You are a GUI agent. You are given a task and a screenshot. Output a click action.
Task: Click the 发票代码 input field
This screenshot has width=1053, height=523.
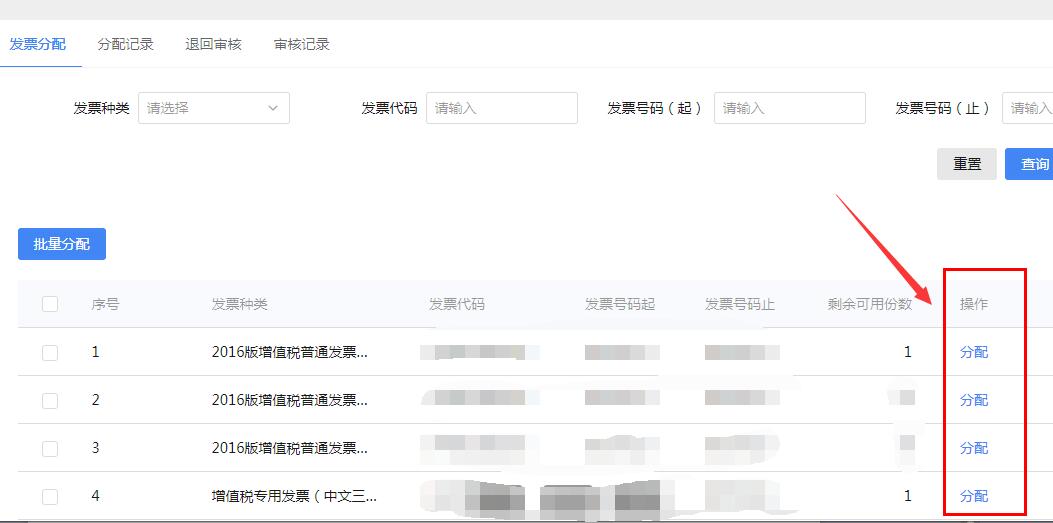pyautogui.click(x=501, y=108)
